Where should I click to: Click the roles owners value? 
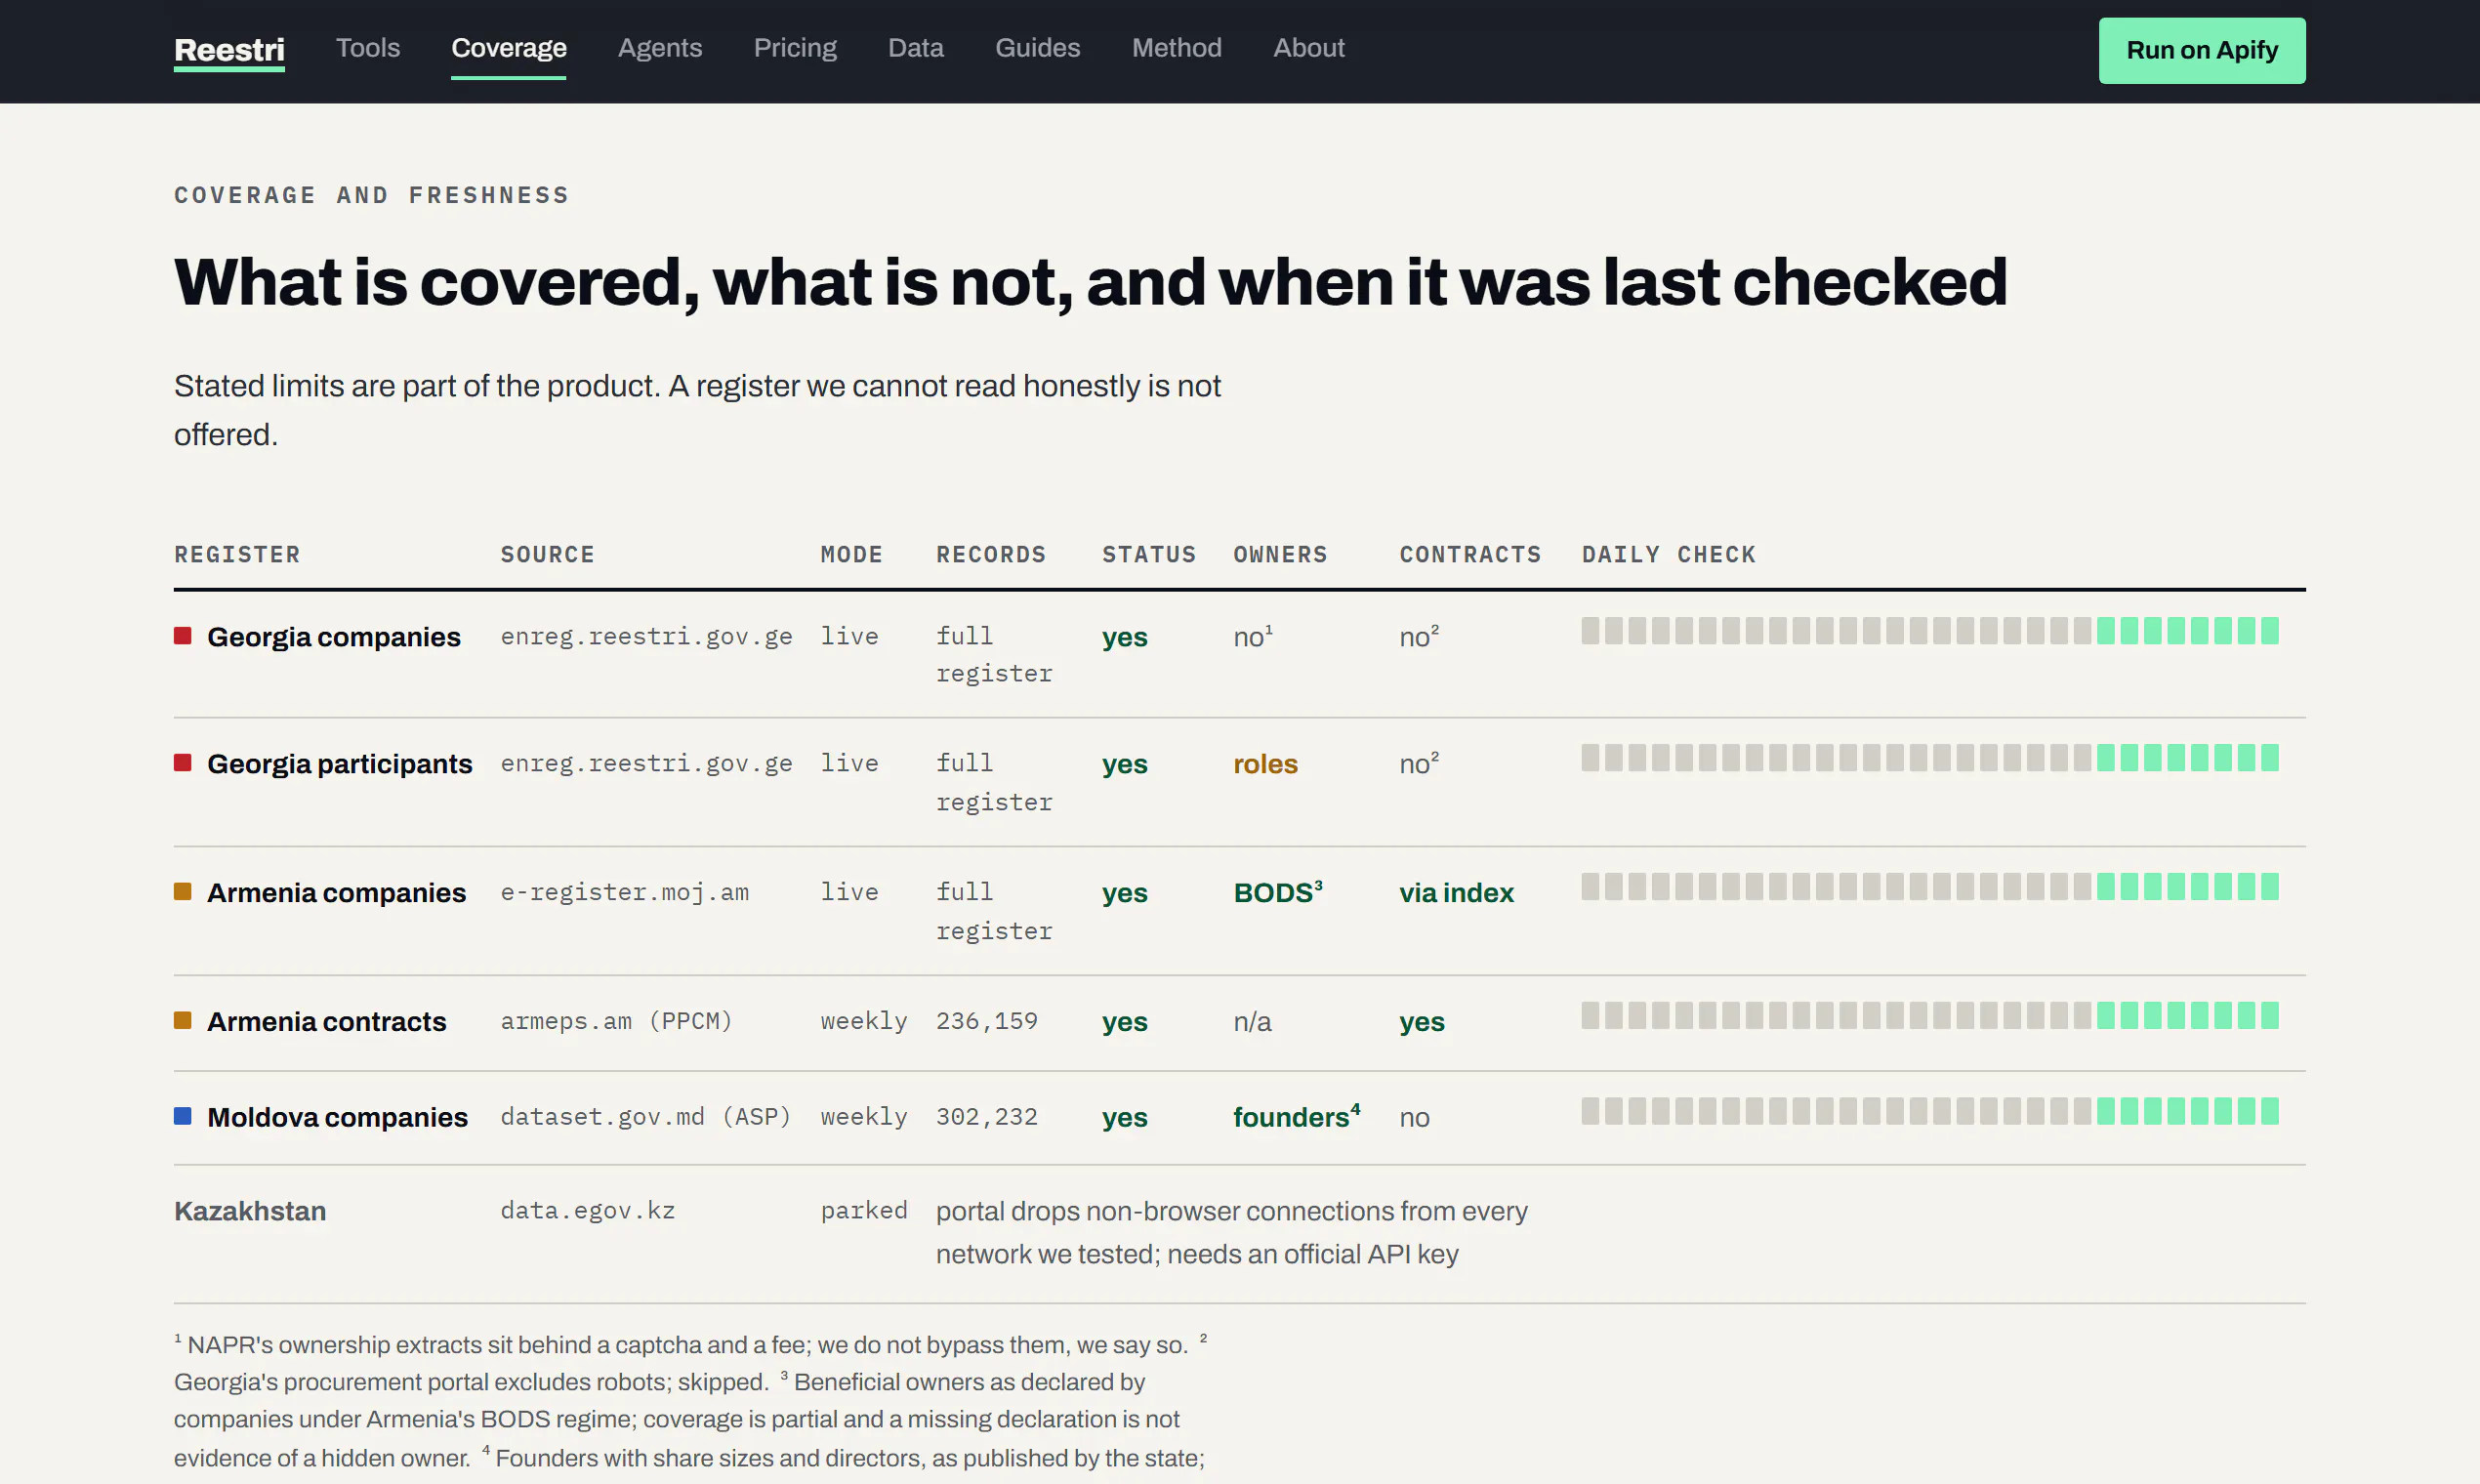click(x=1265, y=764)
